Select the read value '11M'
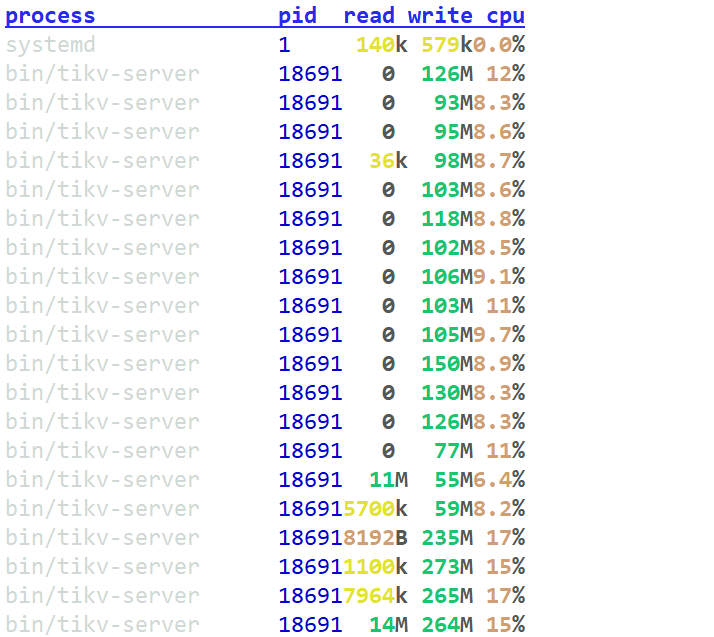 [388, 479]
